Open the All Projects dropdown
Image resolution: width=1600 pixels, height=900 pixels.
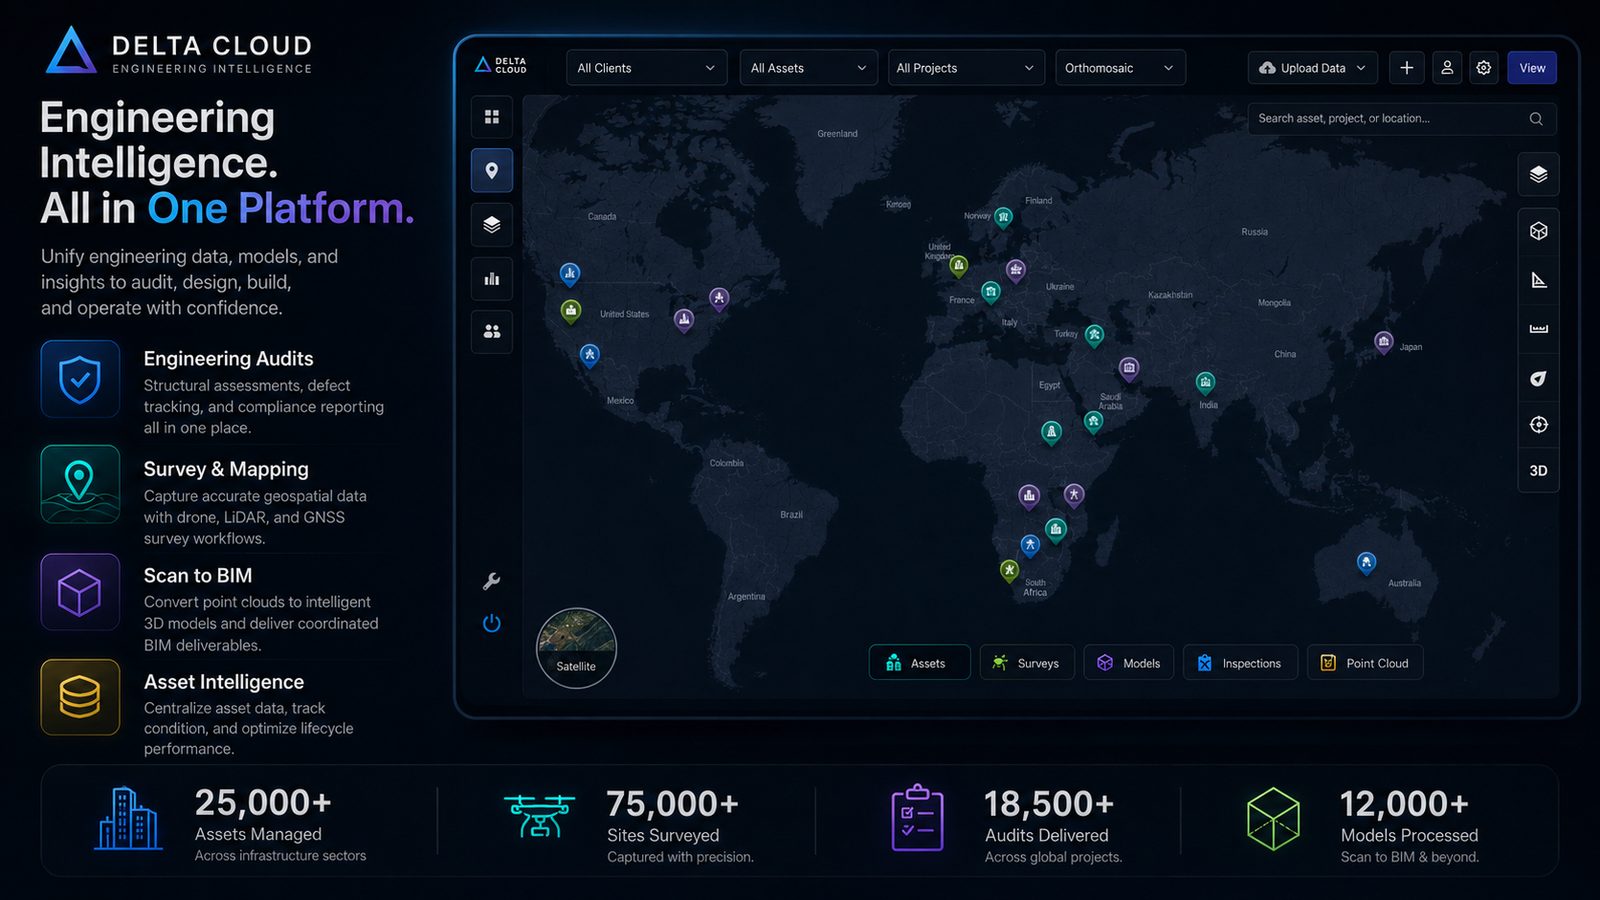click(x=966, y=68)
